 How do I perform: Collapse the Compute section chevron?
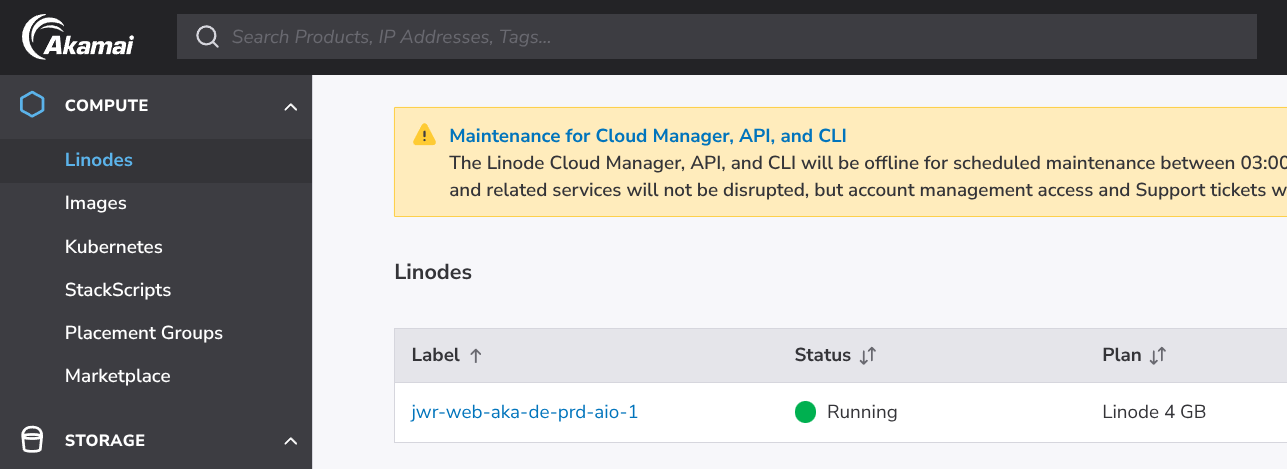coord(291,106)
